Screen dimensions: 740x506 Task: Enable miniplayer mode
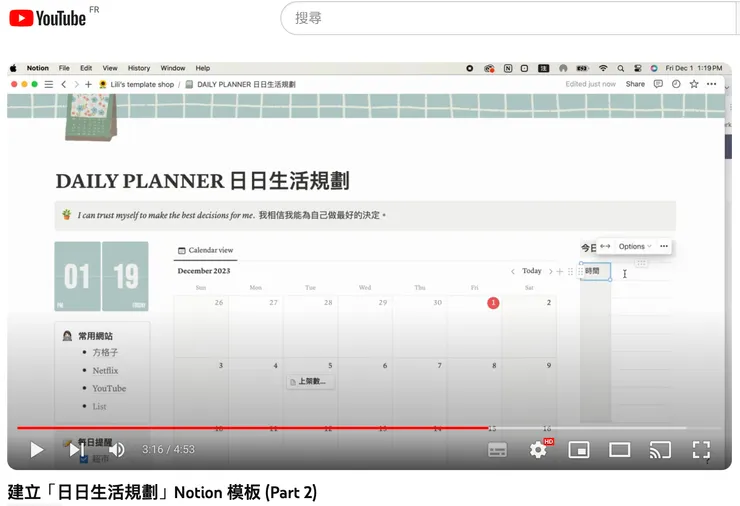pos(579,450)
